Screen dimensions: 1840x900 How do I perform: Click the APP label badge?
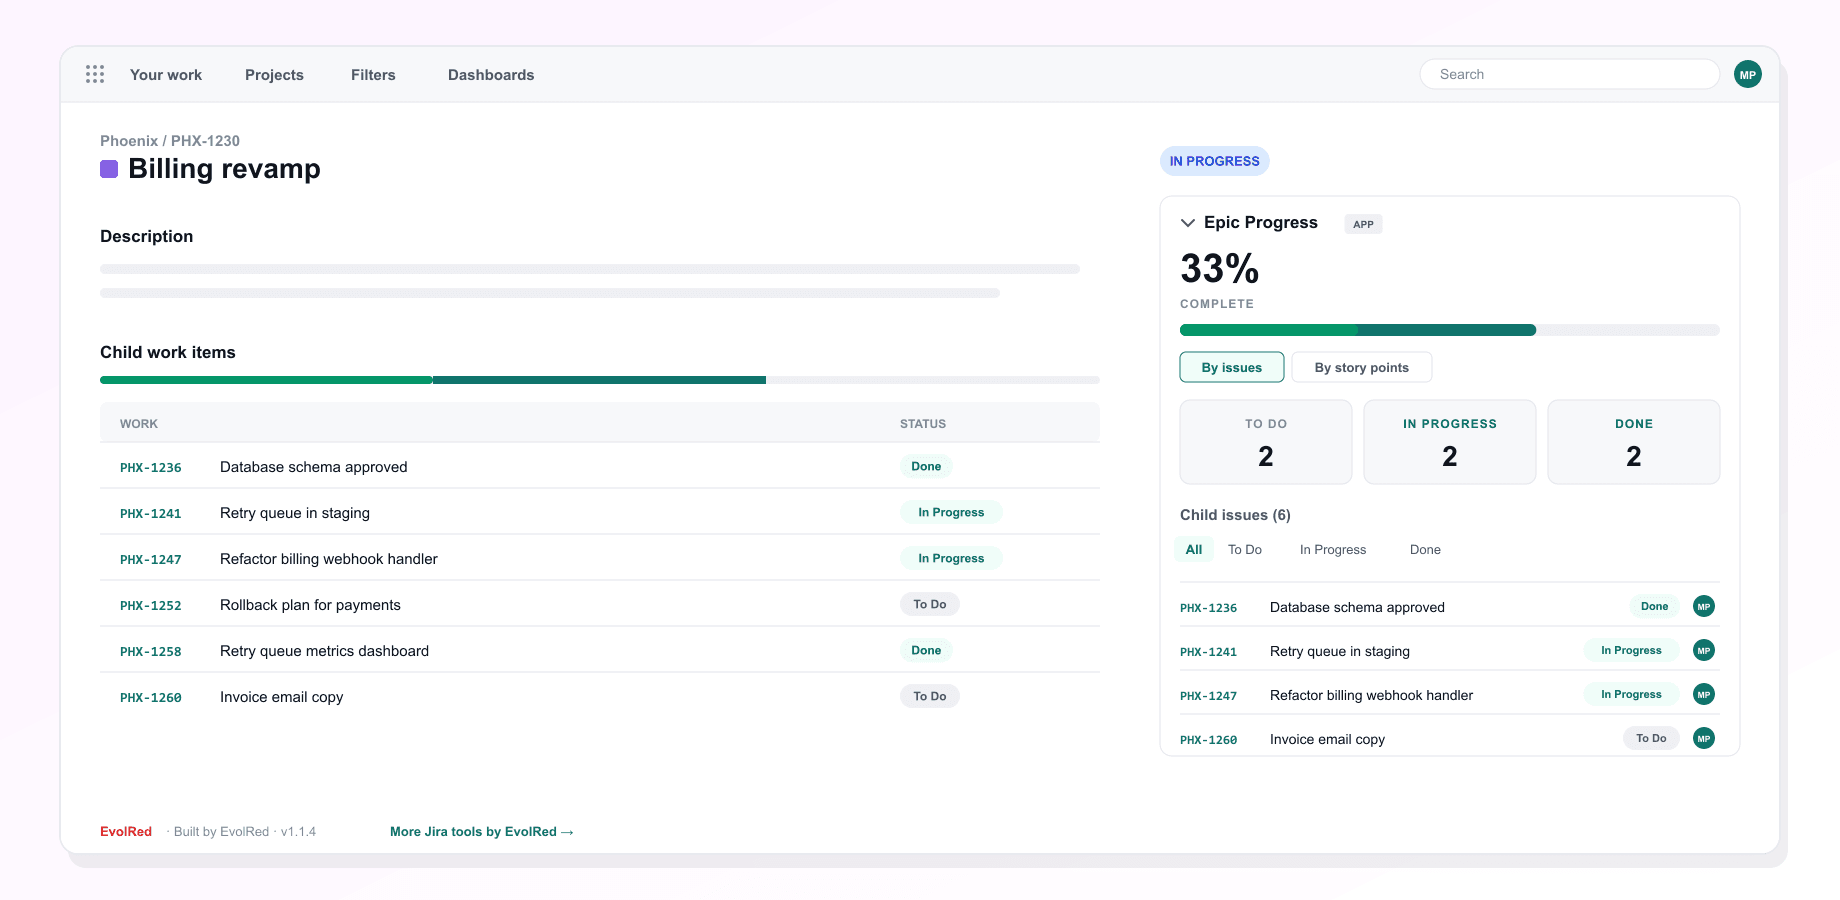coord(1363,224)
